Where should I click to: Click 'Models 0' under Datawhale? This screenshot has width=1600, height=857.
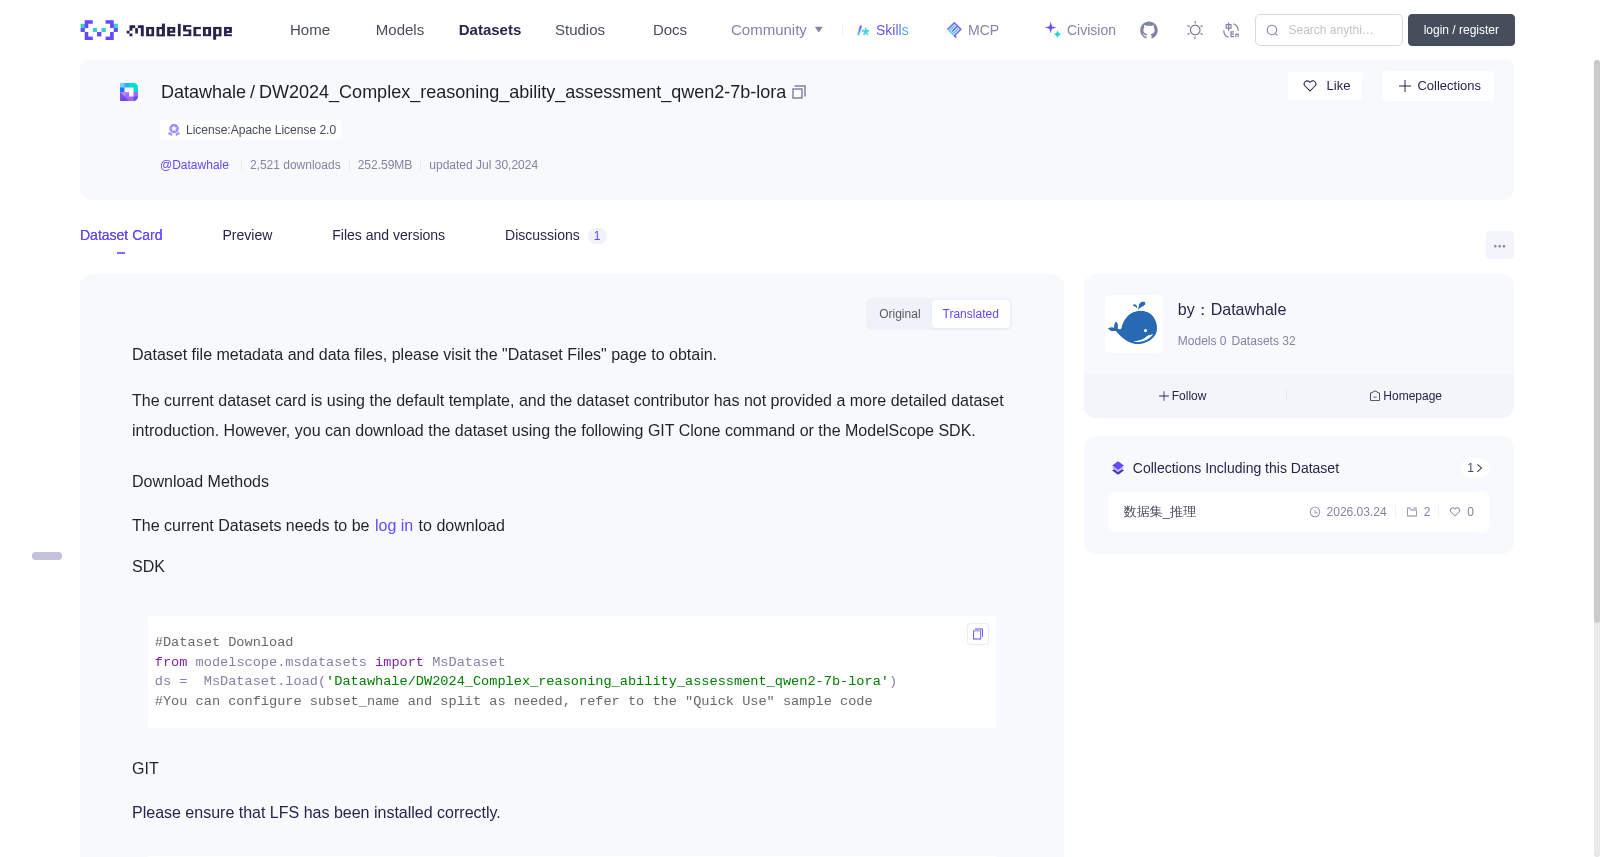coord(1202,341)
